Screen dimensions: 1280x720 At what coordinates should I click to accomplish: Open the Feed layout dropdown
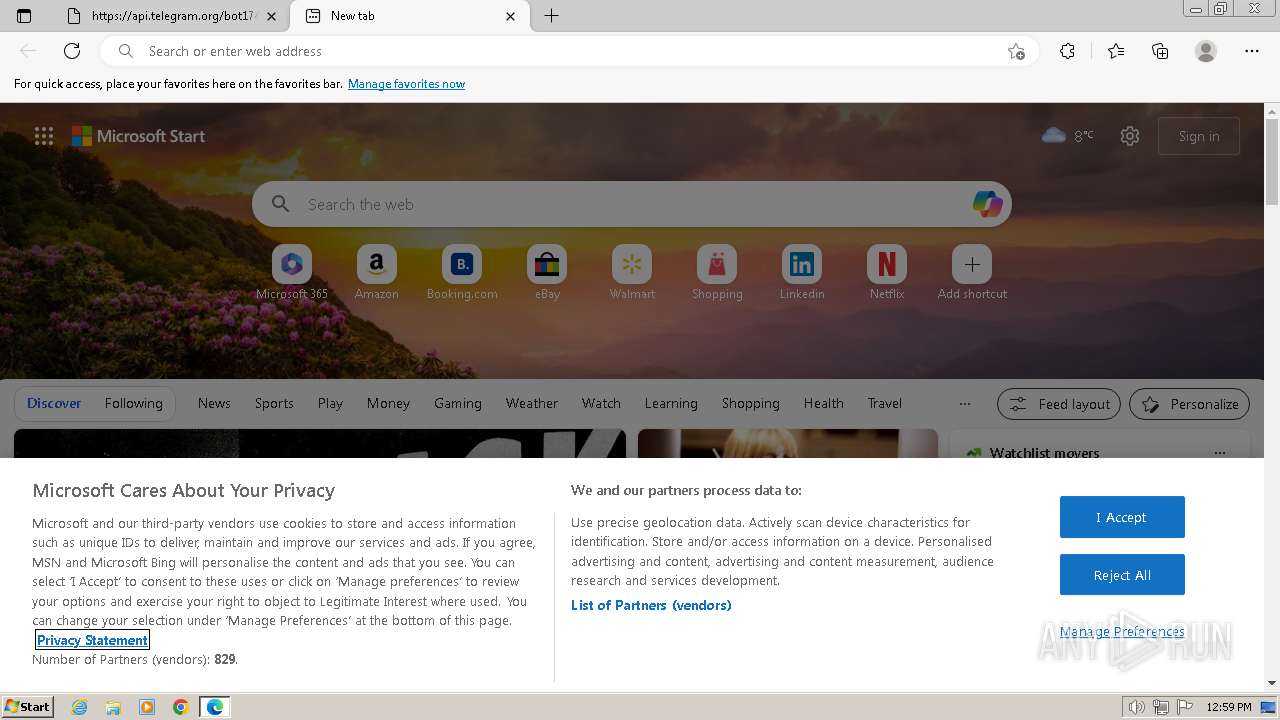[x=1059, y=404]
